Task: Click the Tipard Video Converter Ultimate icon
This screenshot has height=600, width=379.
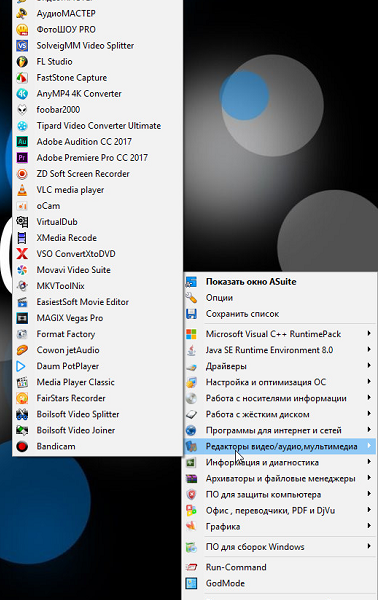Action: point(22,126)
